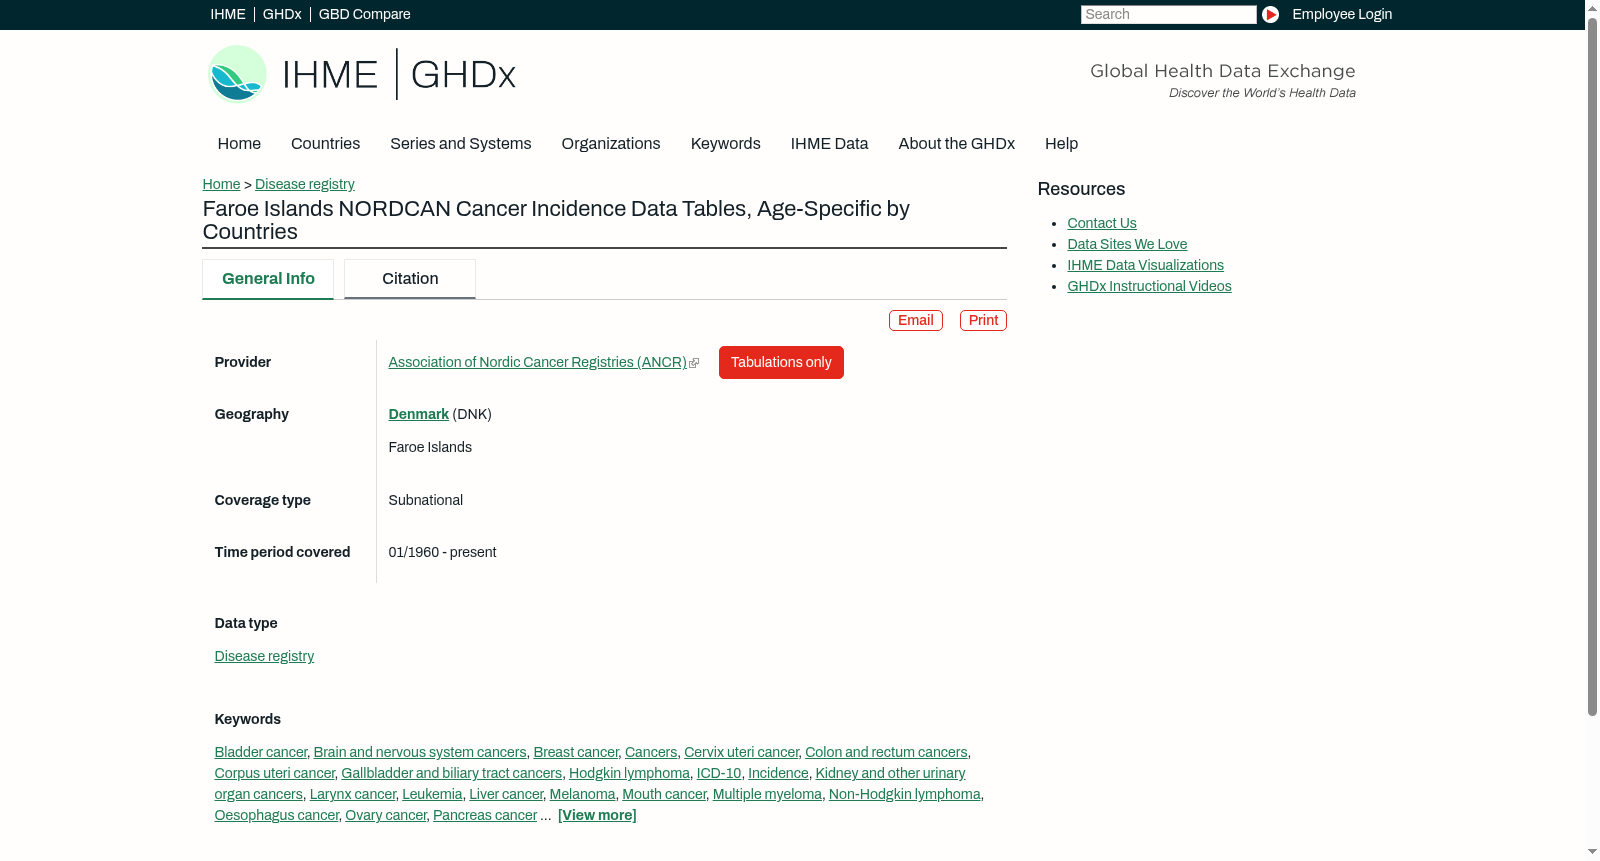The height and width of the screenshot is (861, 1600).
Task: Open Contact Us in Resources
Action: click(1102, 223)
